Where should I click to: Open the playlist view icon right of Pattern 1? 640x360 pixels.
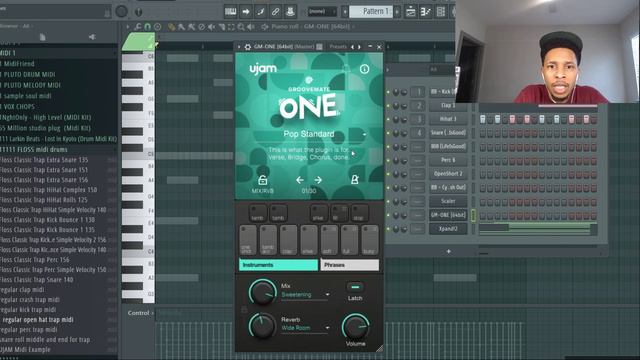pos(411,12)
